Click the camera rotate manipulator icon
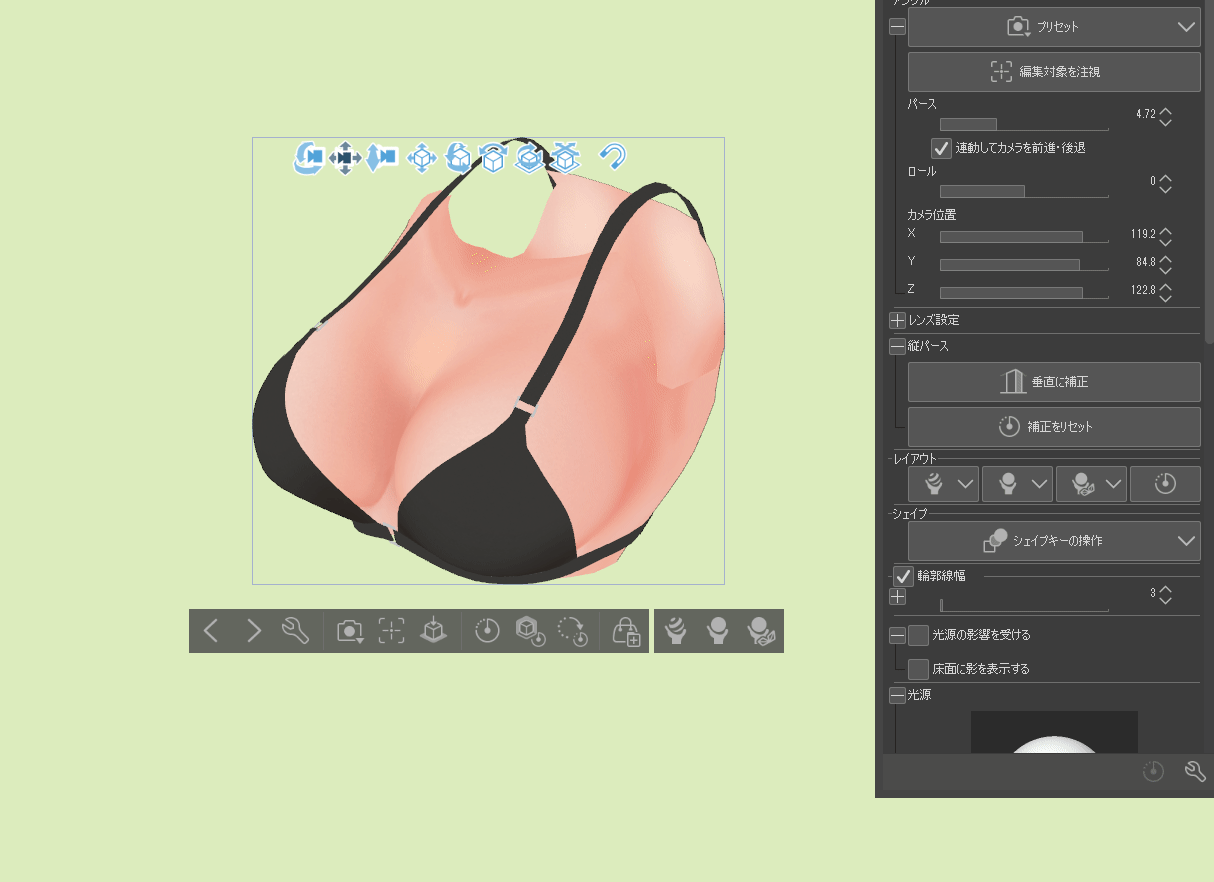Viewport: 1214px width, 882px height. click(x=309, y=157)
